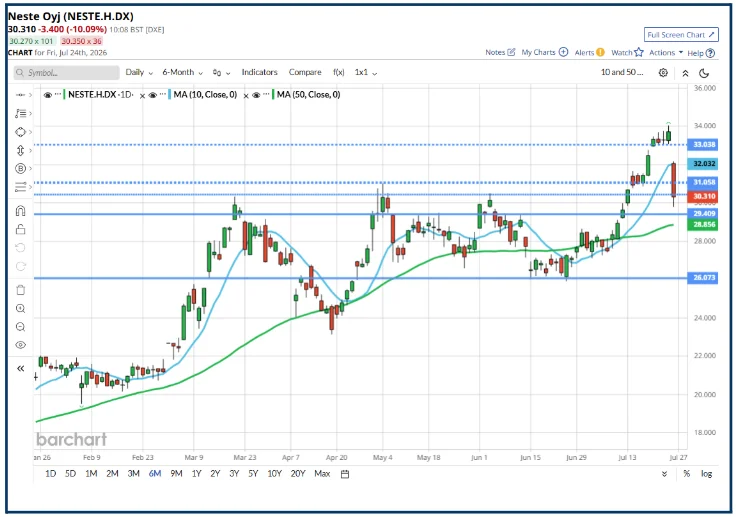Add chart to My Charts

(544, 53)
